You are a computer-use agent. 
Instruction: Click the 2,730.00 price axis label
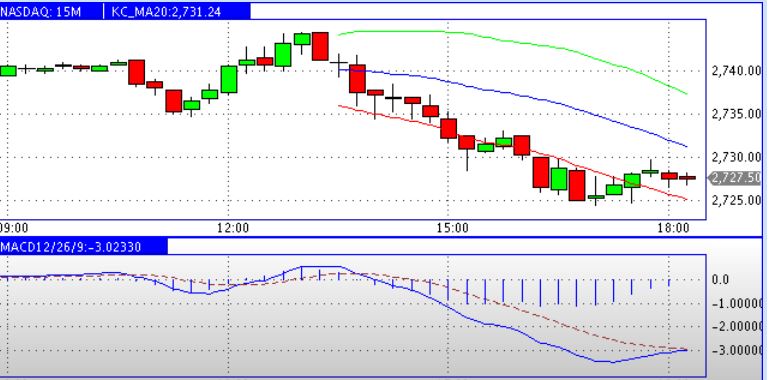tap(737, 157)
